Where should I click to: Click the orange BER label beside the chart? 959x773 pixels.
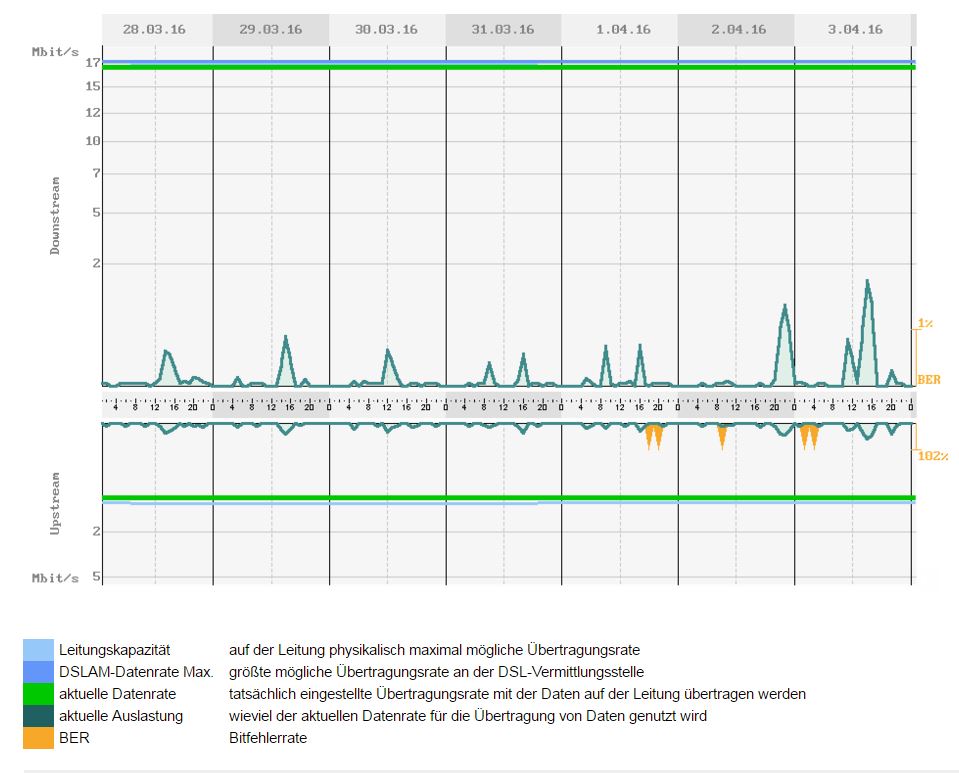(928, 380)
